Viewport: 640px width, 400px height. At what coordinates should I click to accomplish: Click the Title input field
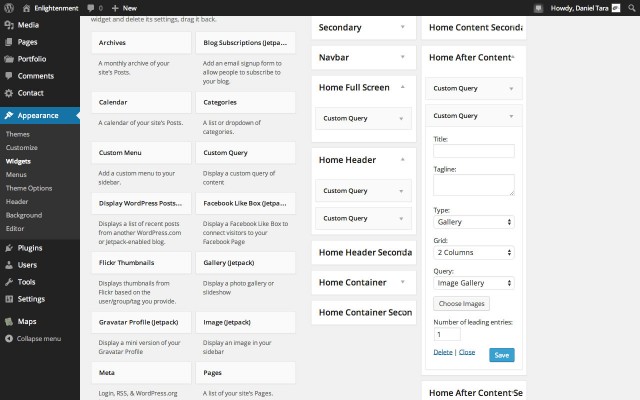coord(474,151)
